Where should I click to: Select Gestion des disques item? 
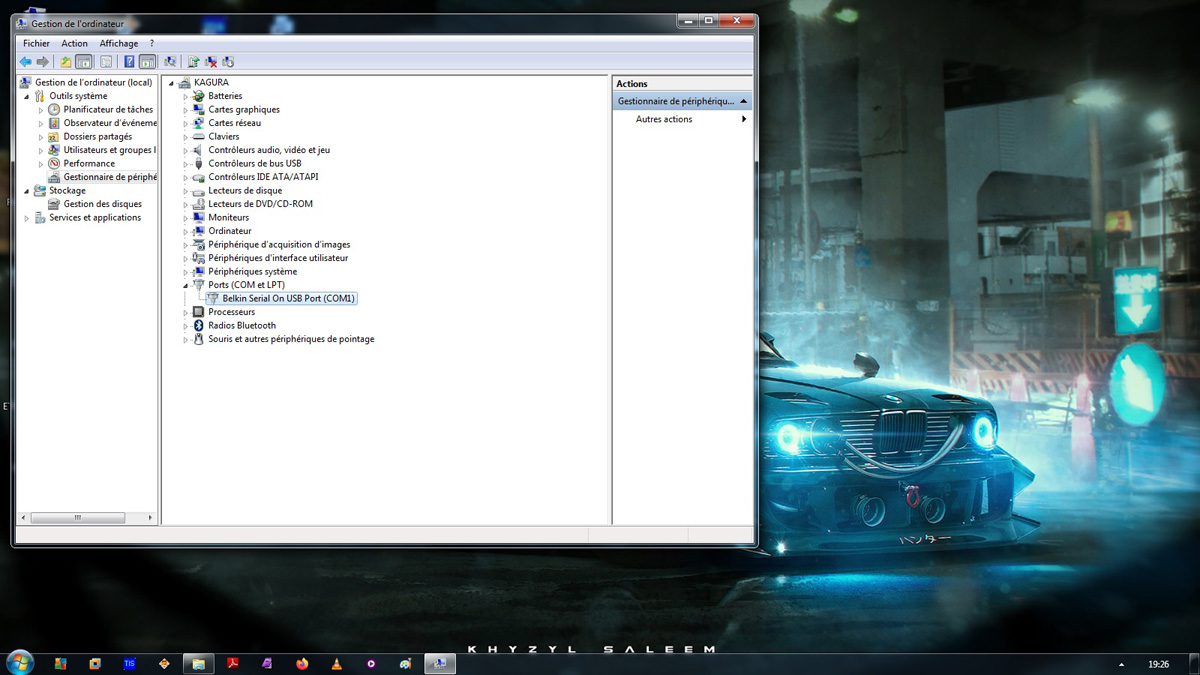click(x=102, y=204)
